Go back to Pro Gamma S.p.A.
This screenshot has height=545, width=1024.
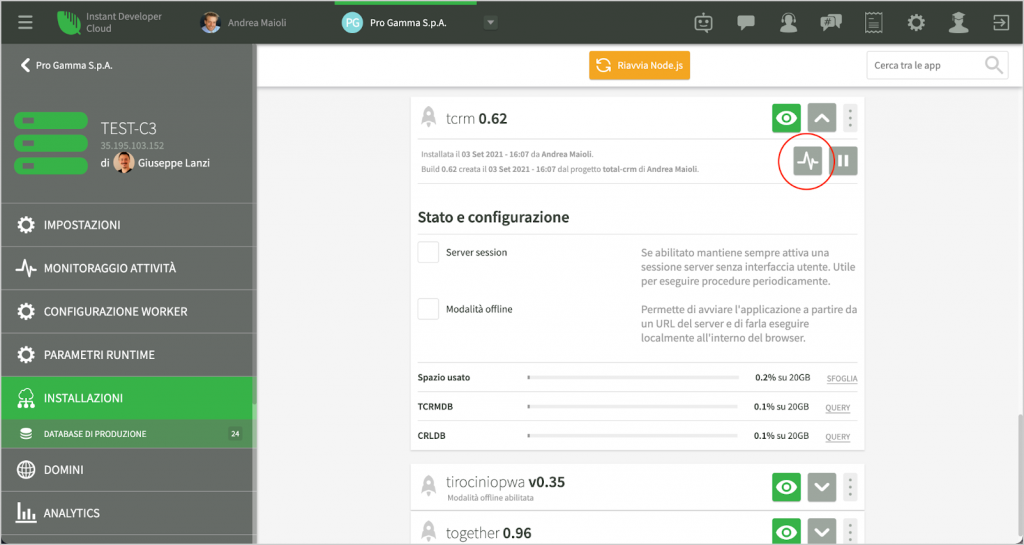(x=66, y=65)
